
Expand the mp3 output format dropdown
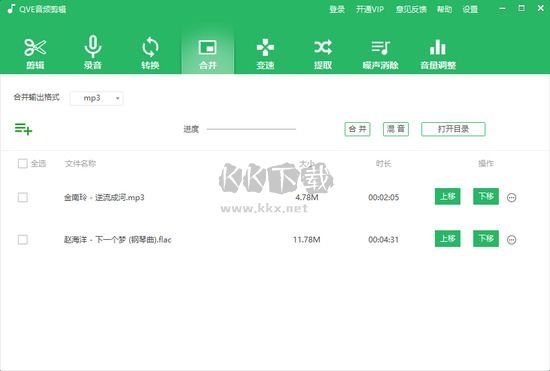point(97,98)
